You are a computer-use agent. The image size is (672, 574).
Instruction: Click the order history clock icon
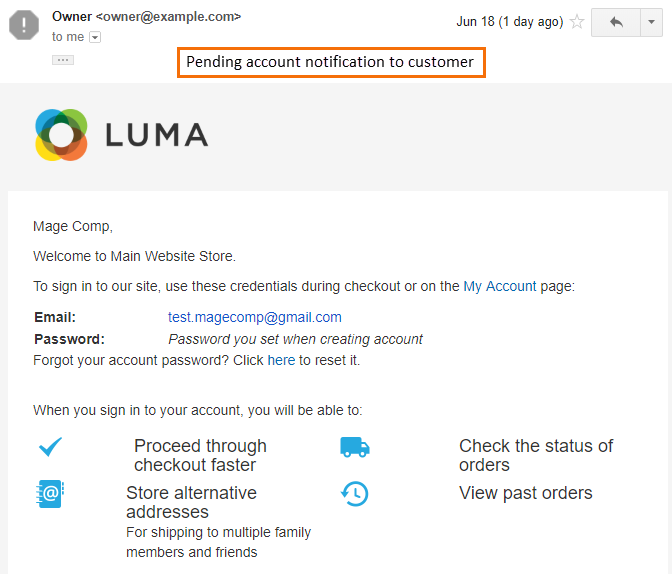354,494
